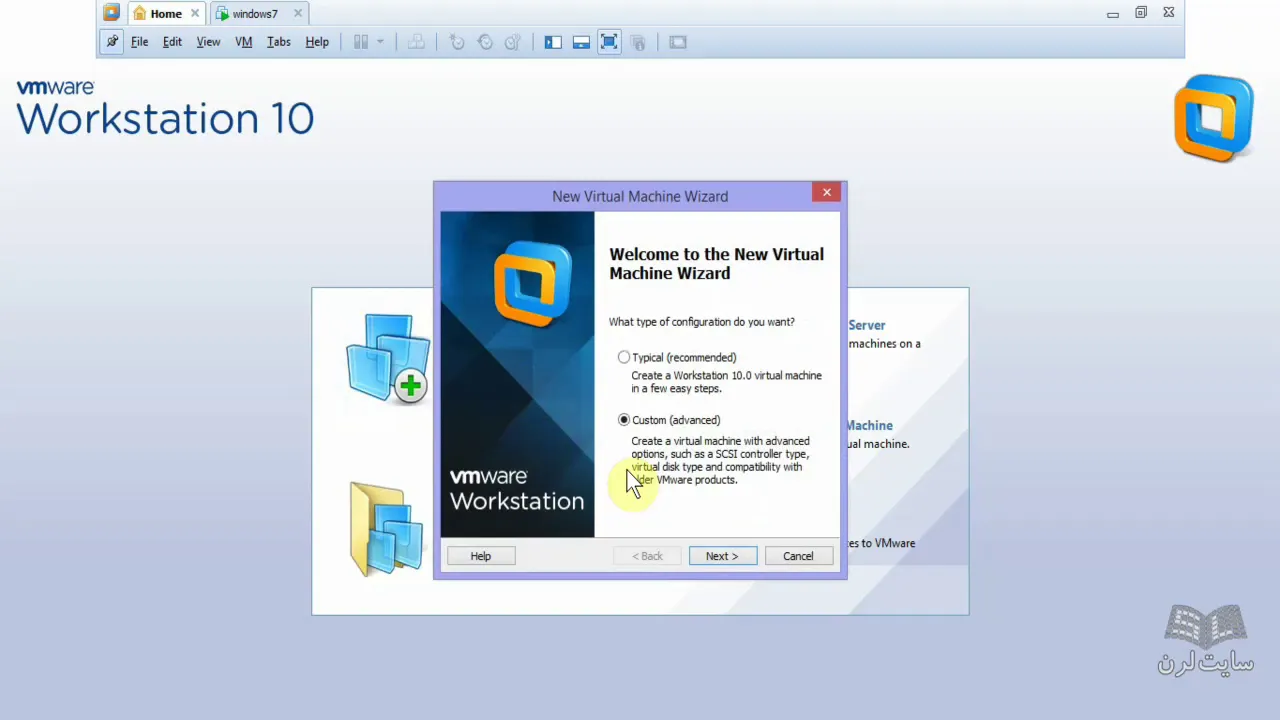Close the New Virtual Machine Wizard dialog

click(826, 192)
